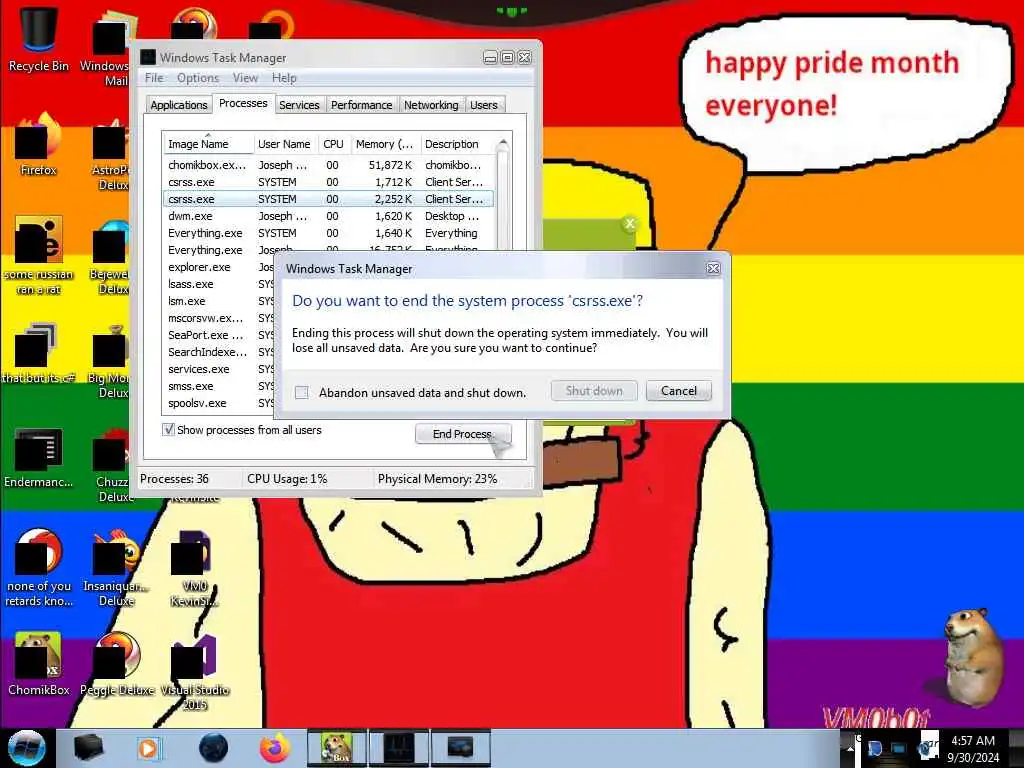
Task: Switch to the Services tab
Action: (299, 105)
